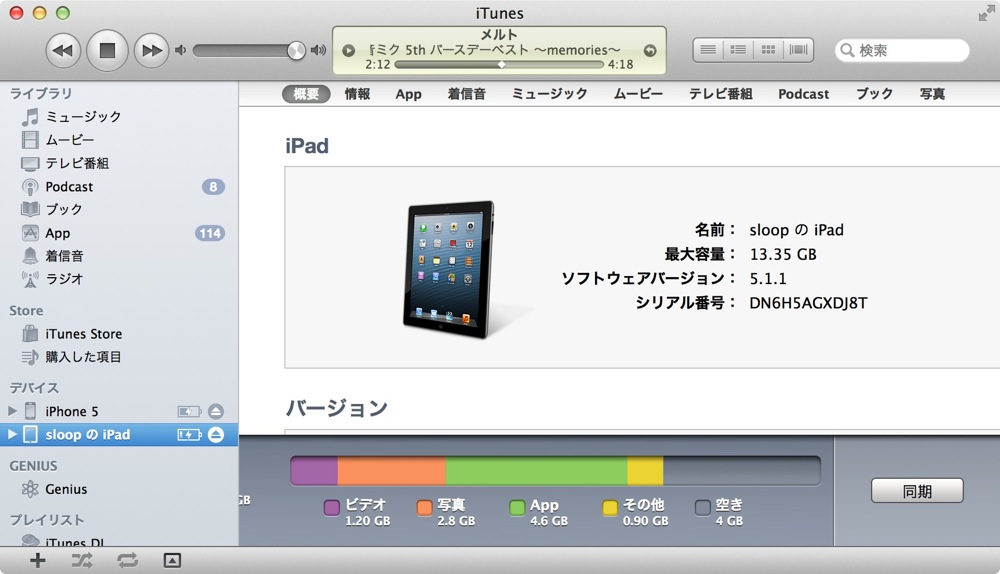Click the max volume speaker icon

[318, 50]
